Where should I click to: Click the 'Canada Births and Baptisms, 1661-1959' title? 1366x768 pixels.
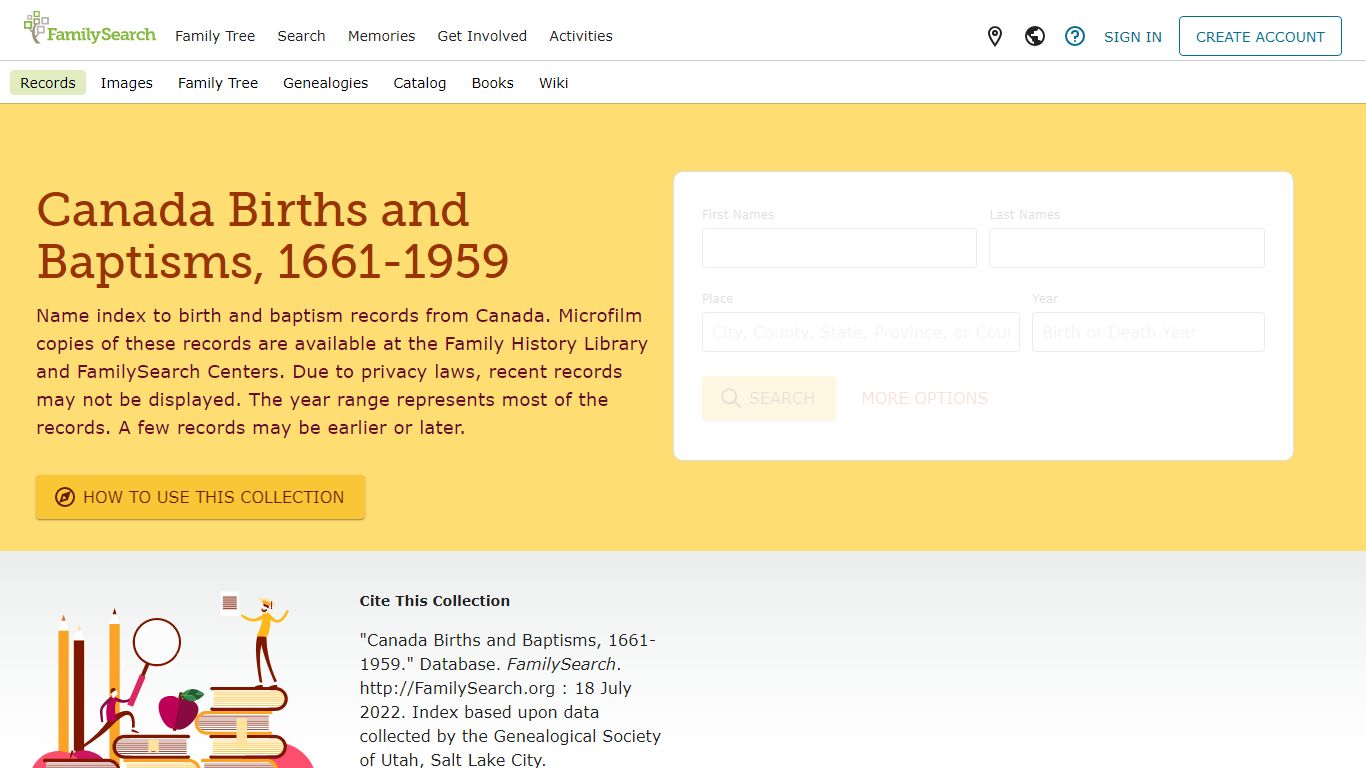click(x=273, y=235)
